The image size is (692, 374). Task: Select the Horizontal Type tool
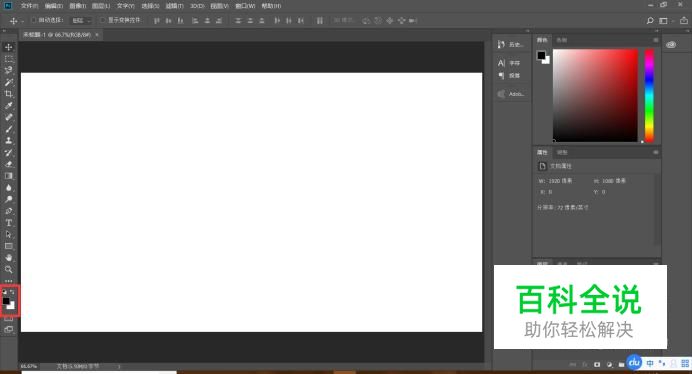pos(8,223)
